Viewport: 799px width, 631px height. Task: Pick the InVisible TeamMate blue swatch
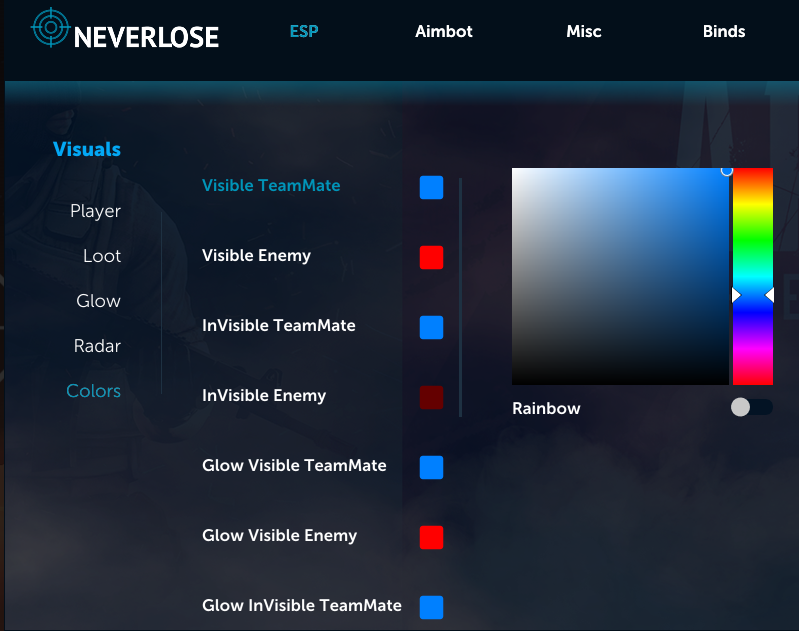(431, 327)
